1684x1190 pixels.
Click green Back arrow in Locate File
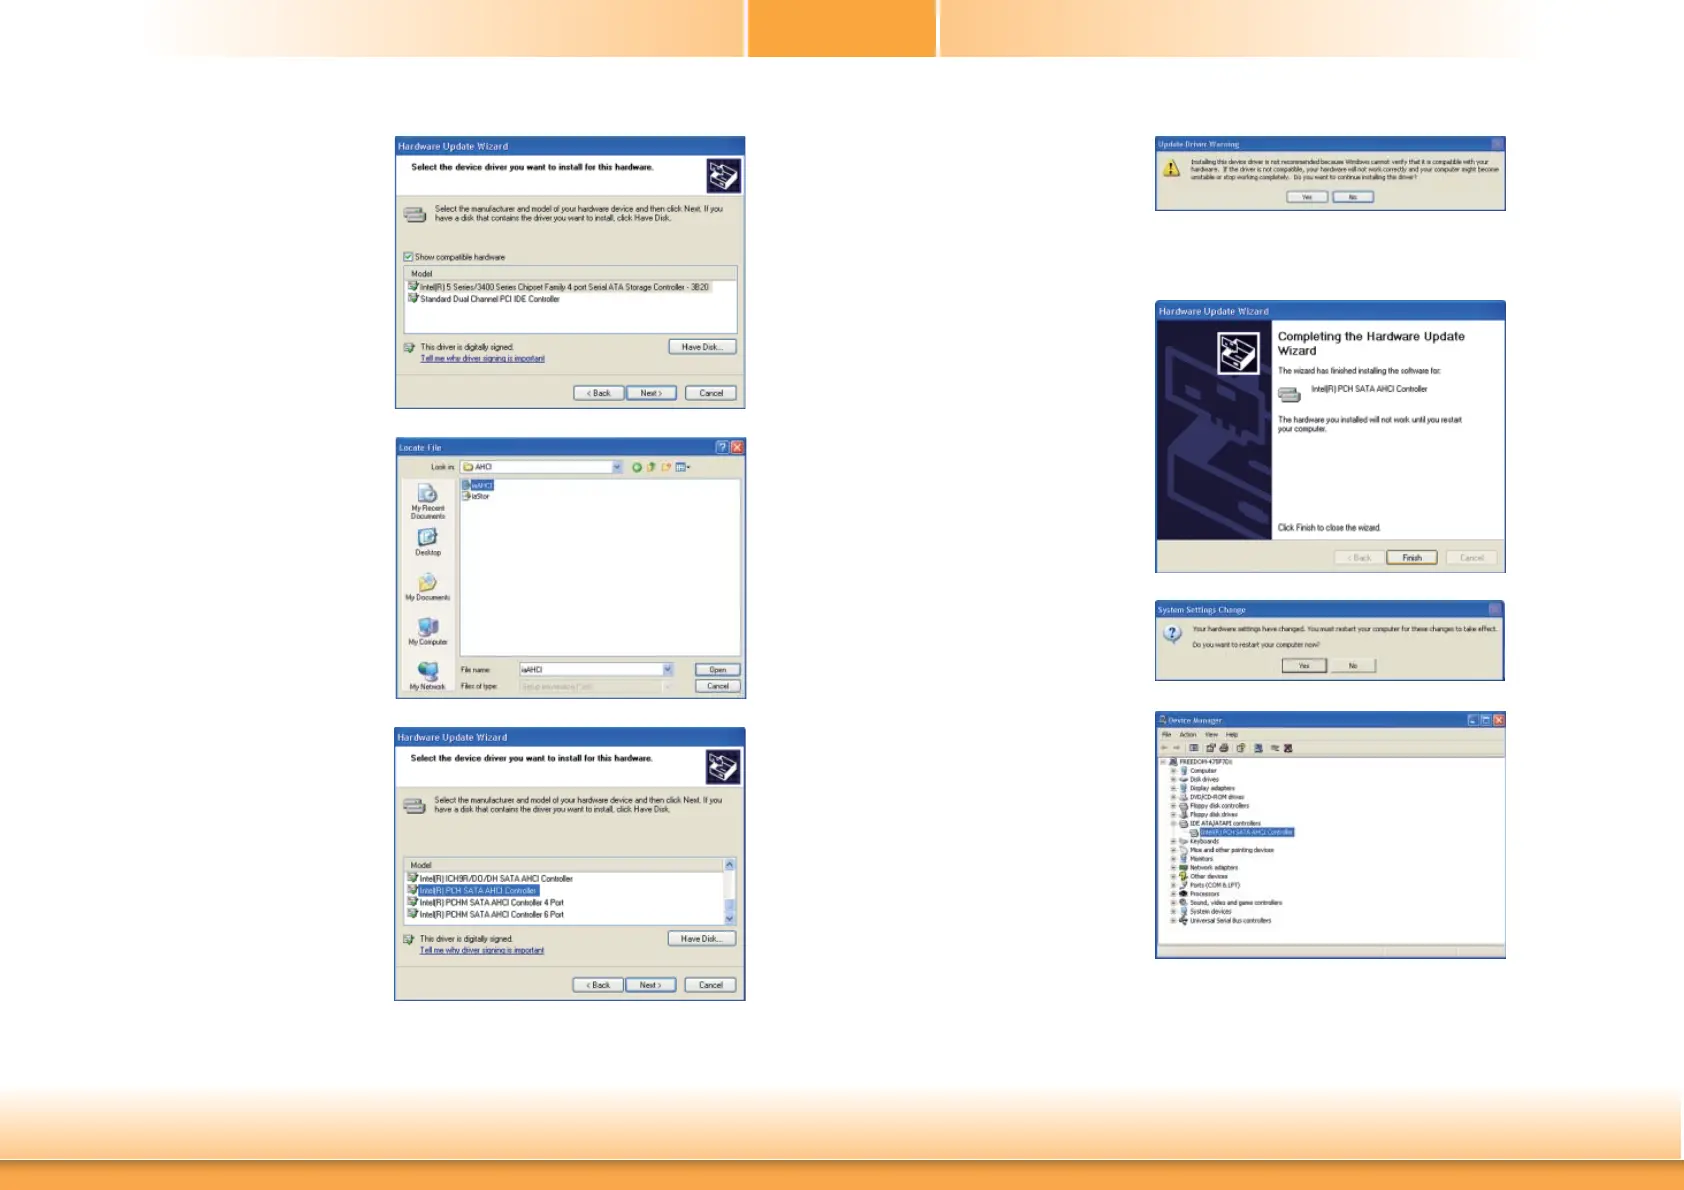click(x=636, y=467)
